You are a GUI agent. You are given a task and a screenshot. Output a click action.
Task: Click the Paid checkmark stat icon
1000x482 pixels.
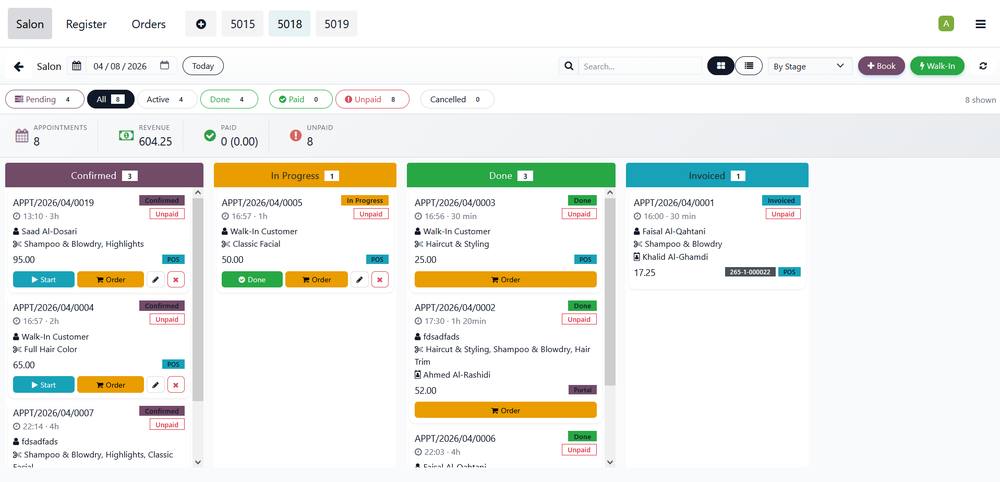coord(210,135)
